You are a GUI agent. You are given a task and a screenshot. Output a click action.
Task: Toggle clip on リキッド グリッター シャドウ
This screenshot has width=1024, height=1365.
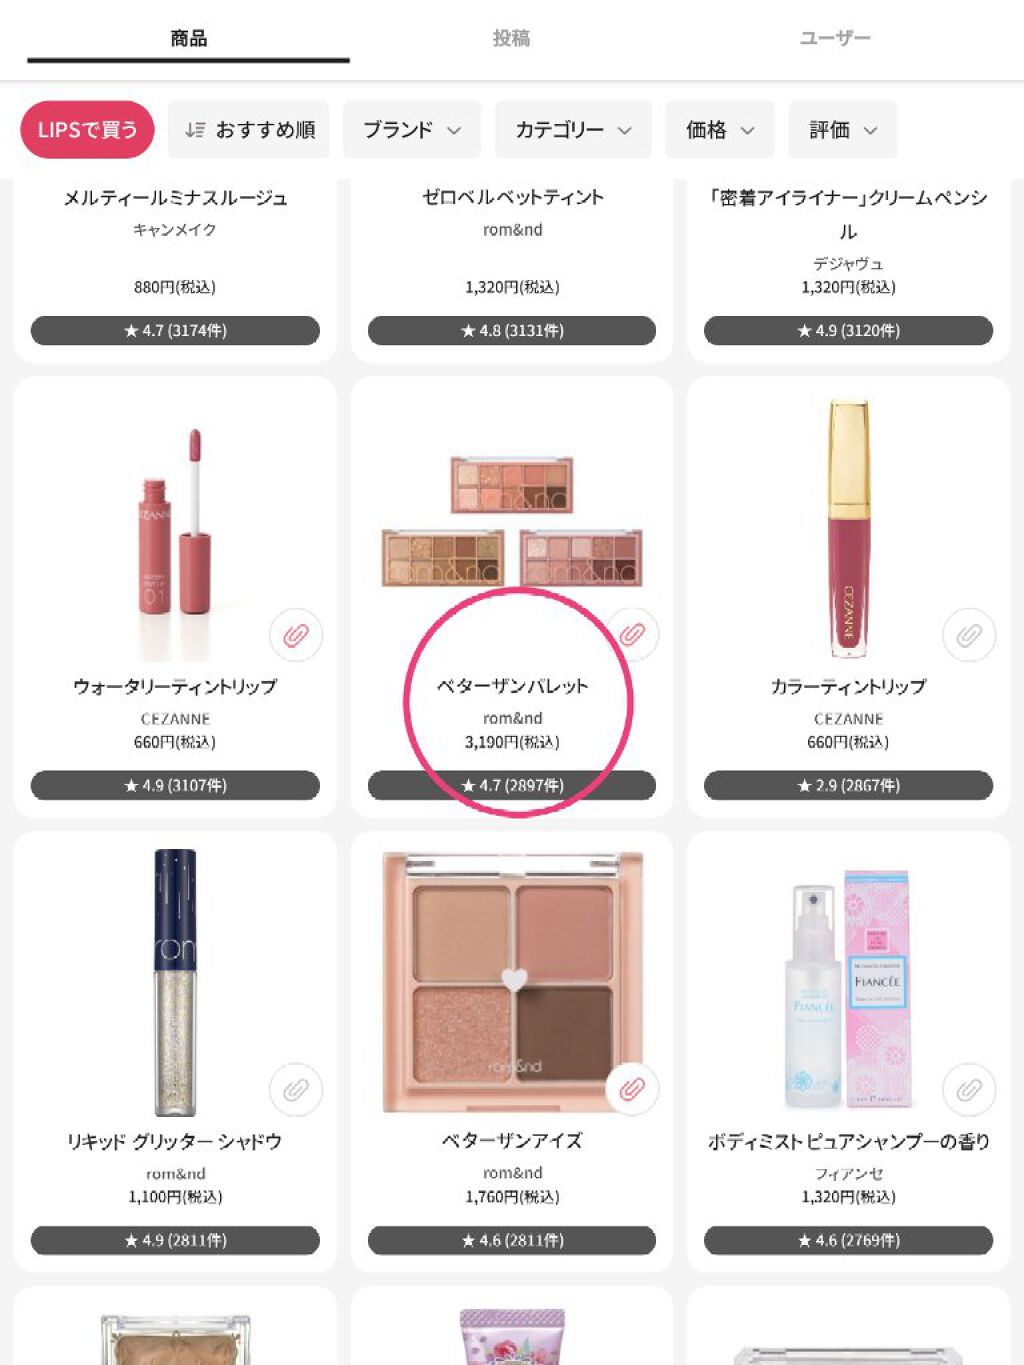tap(296, 1090)
